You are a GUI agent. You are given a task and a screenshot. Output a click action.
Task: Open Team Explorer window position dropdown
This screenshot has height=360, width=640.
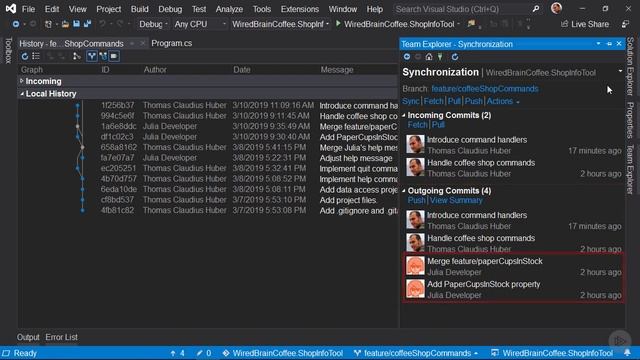coord(598,44)
